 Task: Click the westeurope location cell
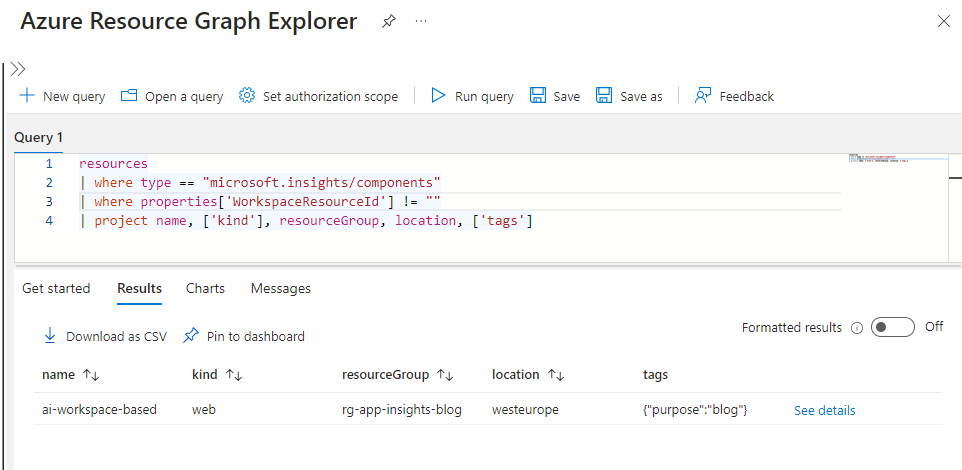click(525, 409)
